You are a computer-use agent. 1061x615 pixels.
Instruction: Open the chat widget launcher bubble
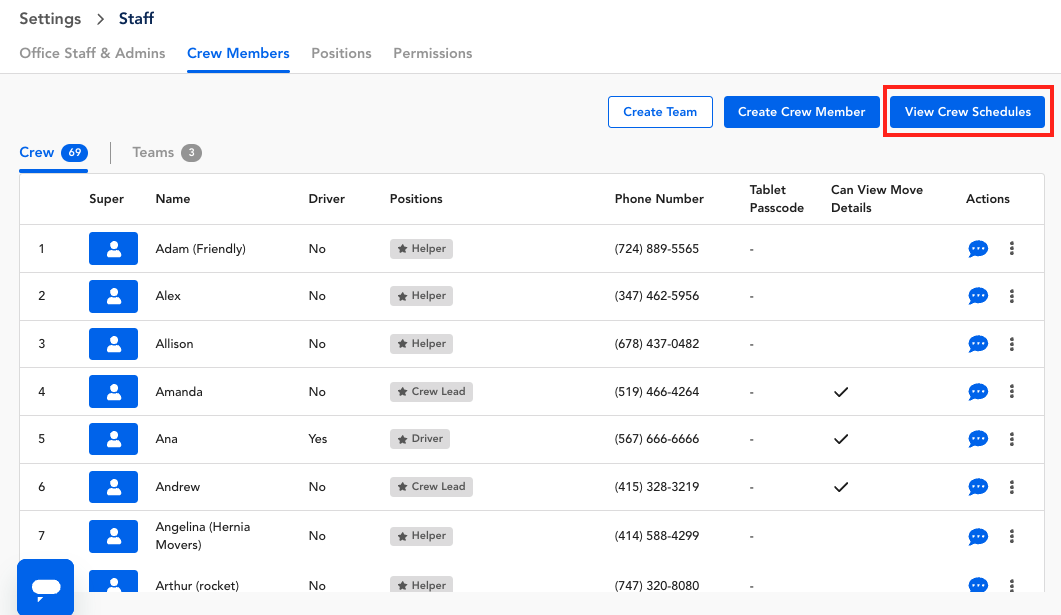tap(46, 586)
